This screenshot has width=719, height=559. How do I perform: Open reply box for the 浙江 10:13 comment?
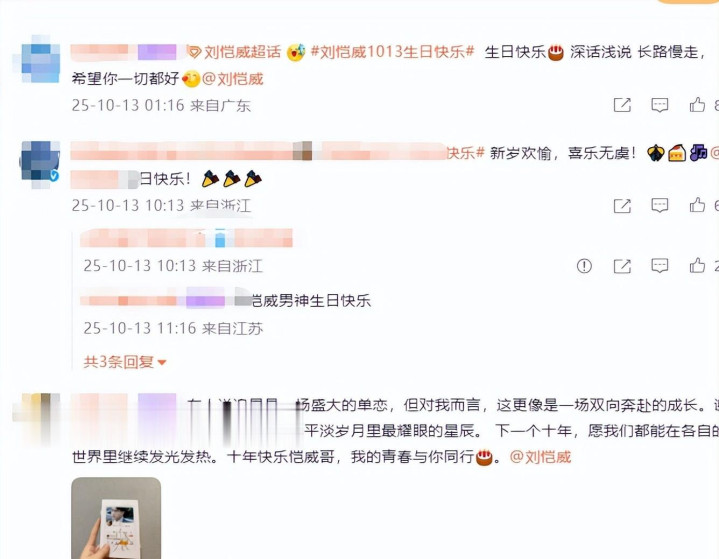click(x=659, y=205)
